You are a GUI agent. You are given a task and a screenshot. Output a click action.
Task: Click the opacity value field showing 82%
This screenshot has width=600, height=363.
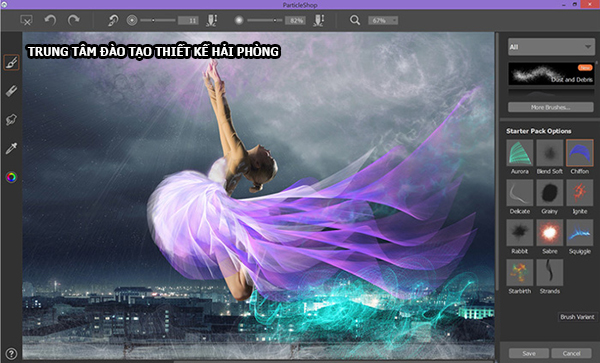coord(295,21)
